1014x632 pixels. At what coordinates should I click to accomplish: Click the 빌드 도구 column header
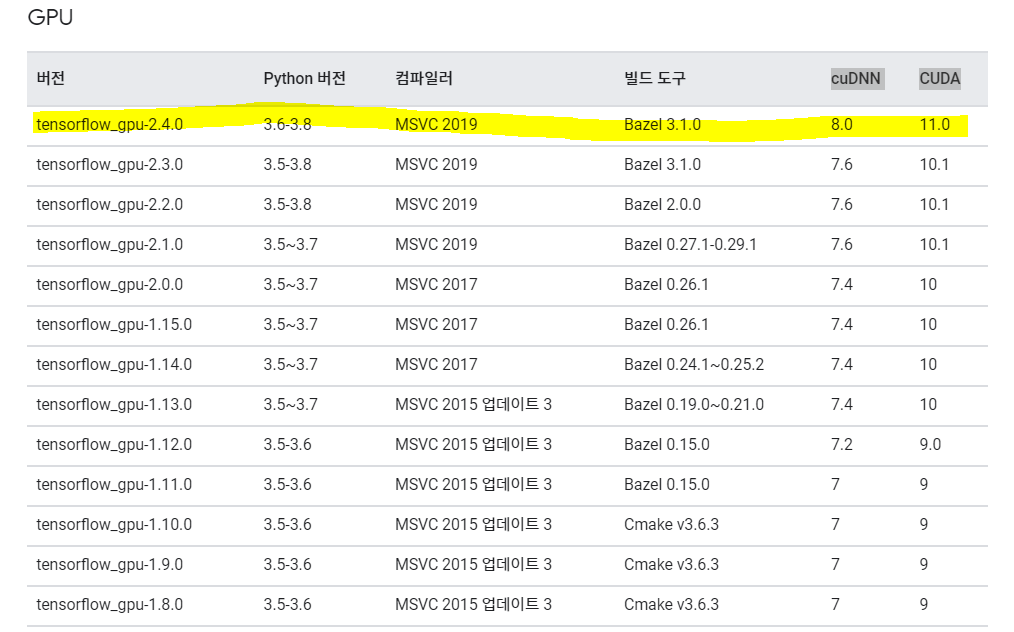click(x=654, y=78)
